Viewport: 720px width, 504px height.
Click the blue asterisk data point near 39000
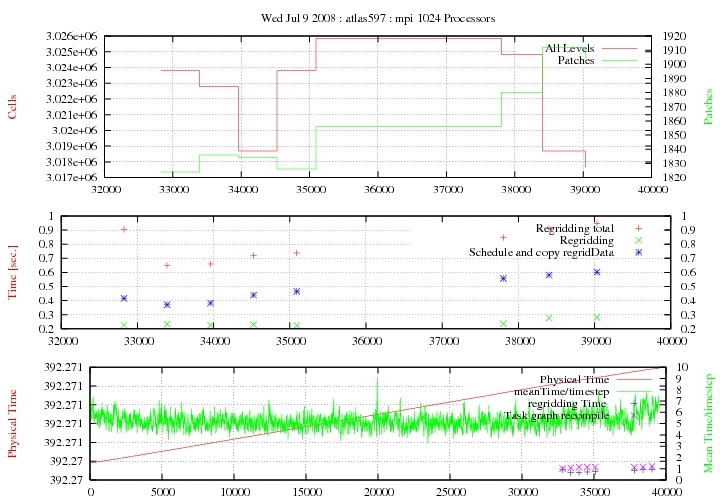click(596, 272)
